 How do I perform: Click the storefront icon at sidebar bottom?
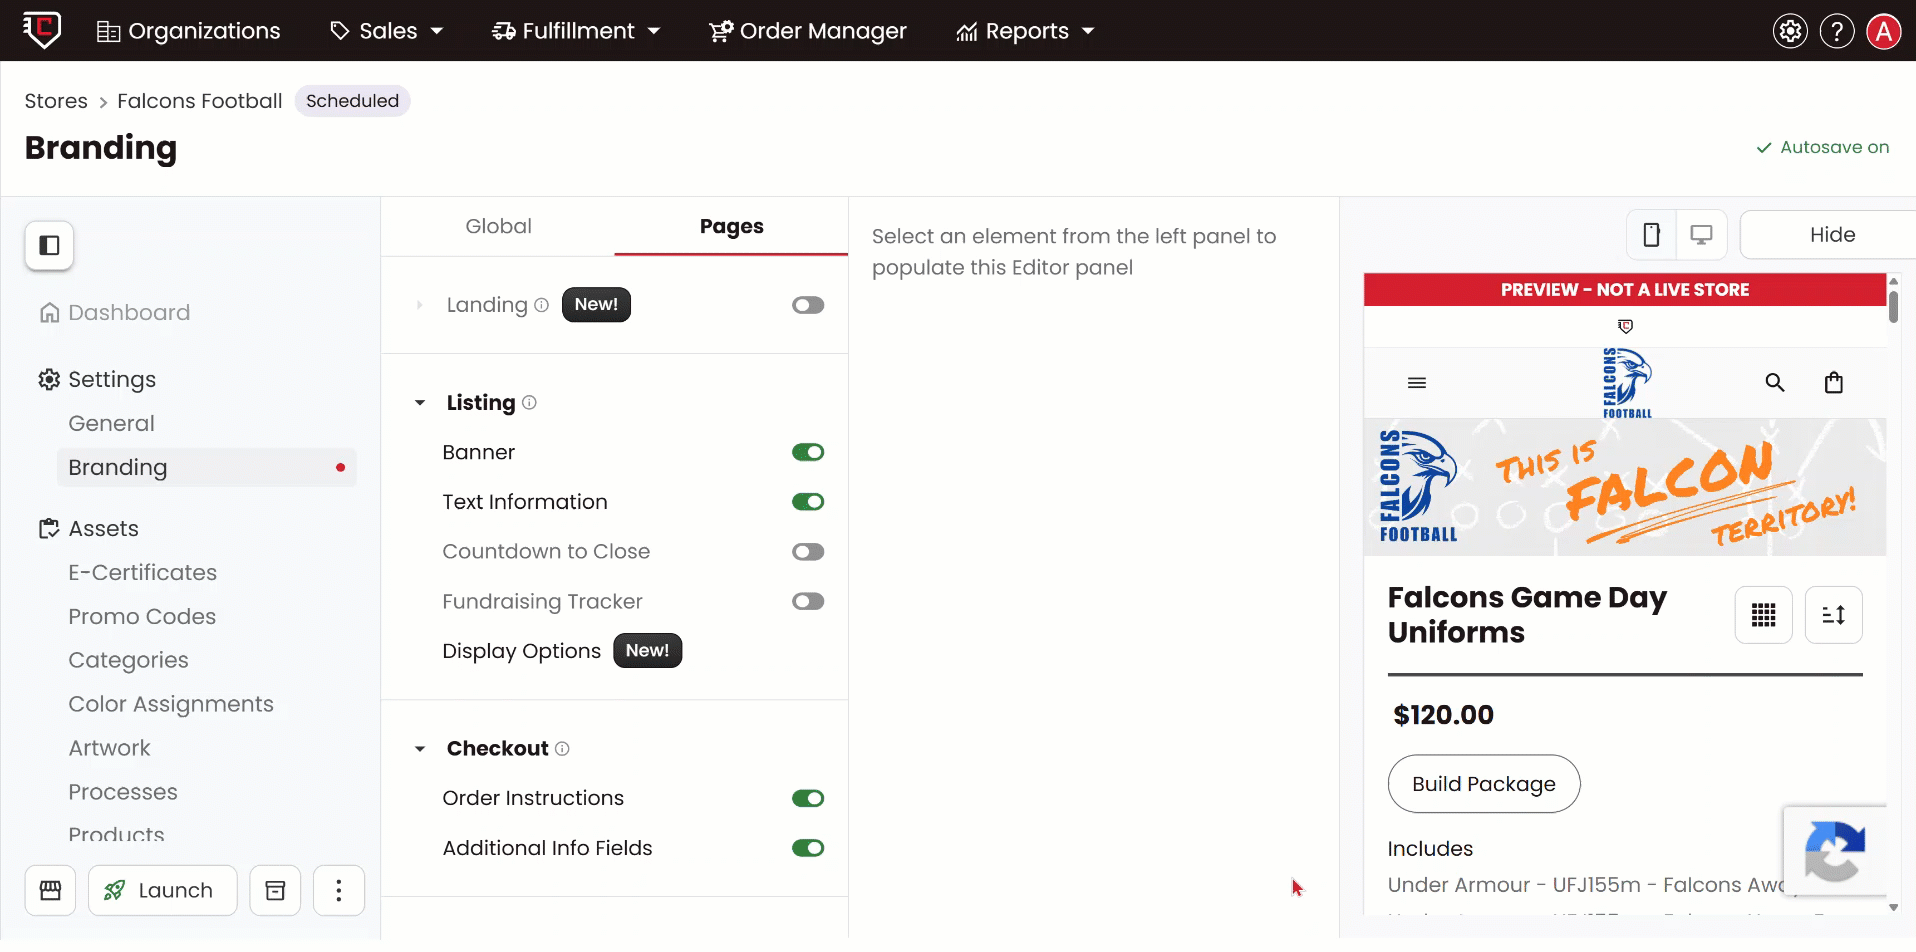pos(50,890)
